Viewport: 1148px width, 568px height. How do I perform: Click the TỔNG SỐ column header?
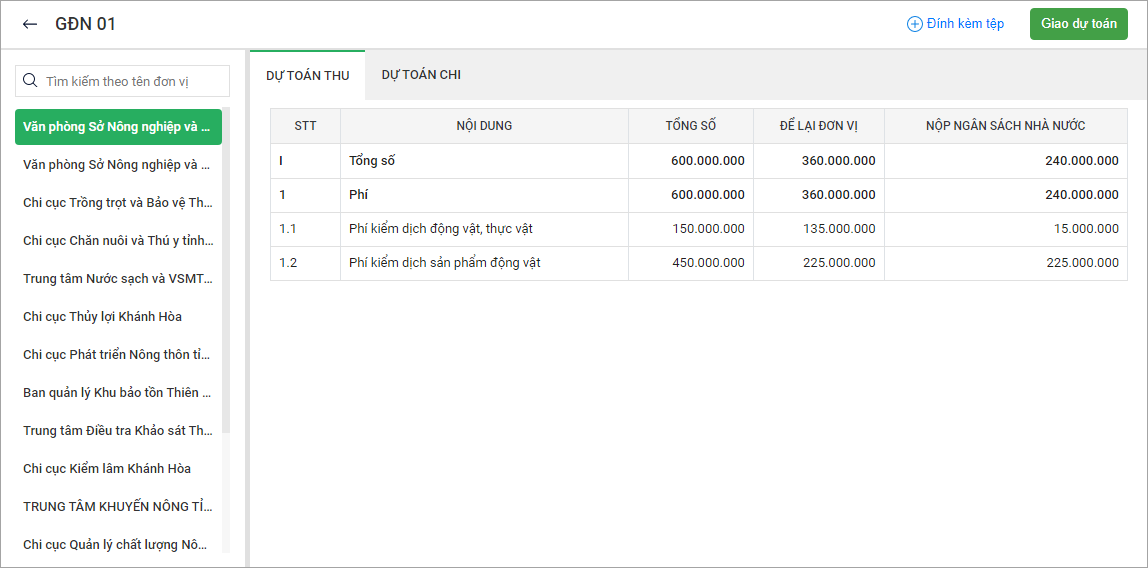point(690,126)
